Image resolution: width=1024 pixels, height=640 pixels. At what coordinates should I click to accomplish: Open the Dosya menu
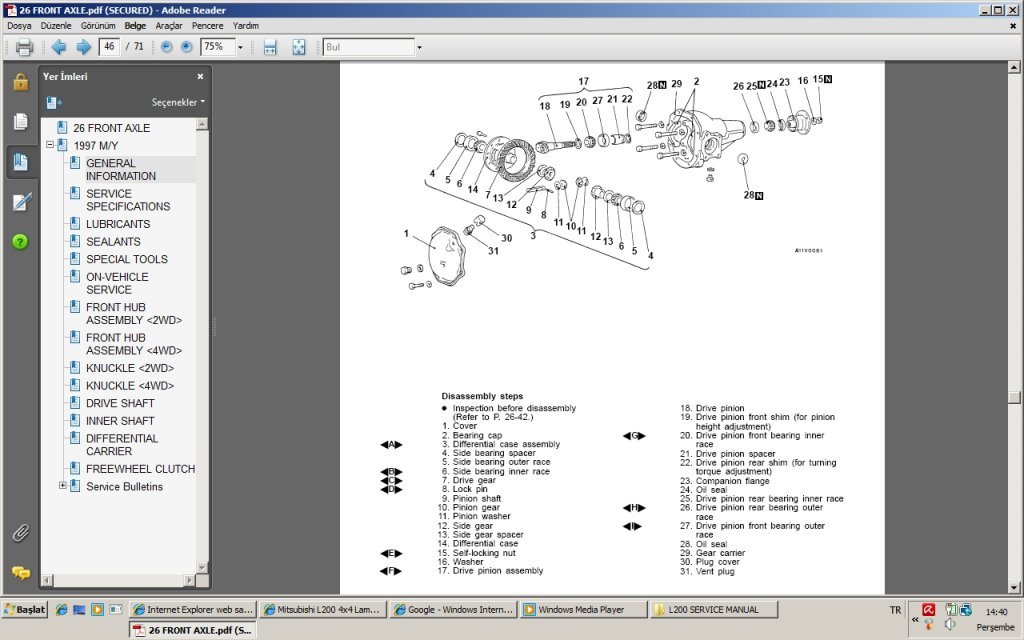pos(19,25)
